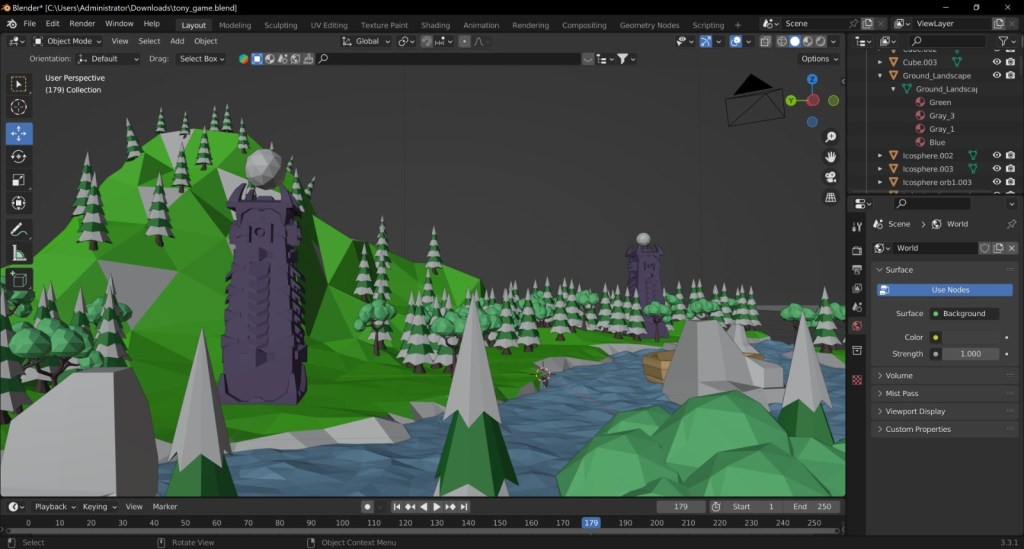The height and width of the screenshot is (549, 1024).
Task: Select the Scale tool
Action: click(x=19, y=180)
